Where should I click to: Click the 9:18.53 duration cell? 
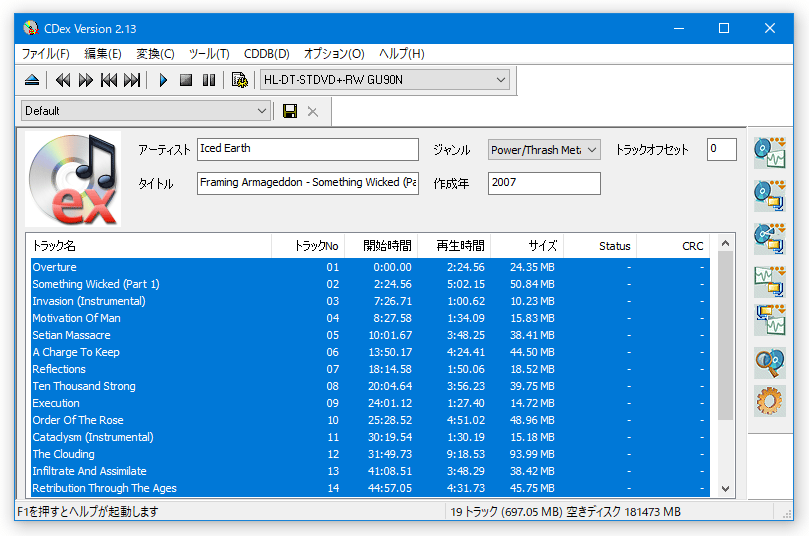click(466, 454)
